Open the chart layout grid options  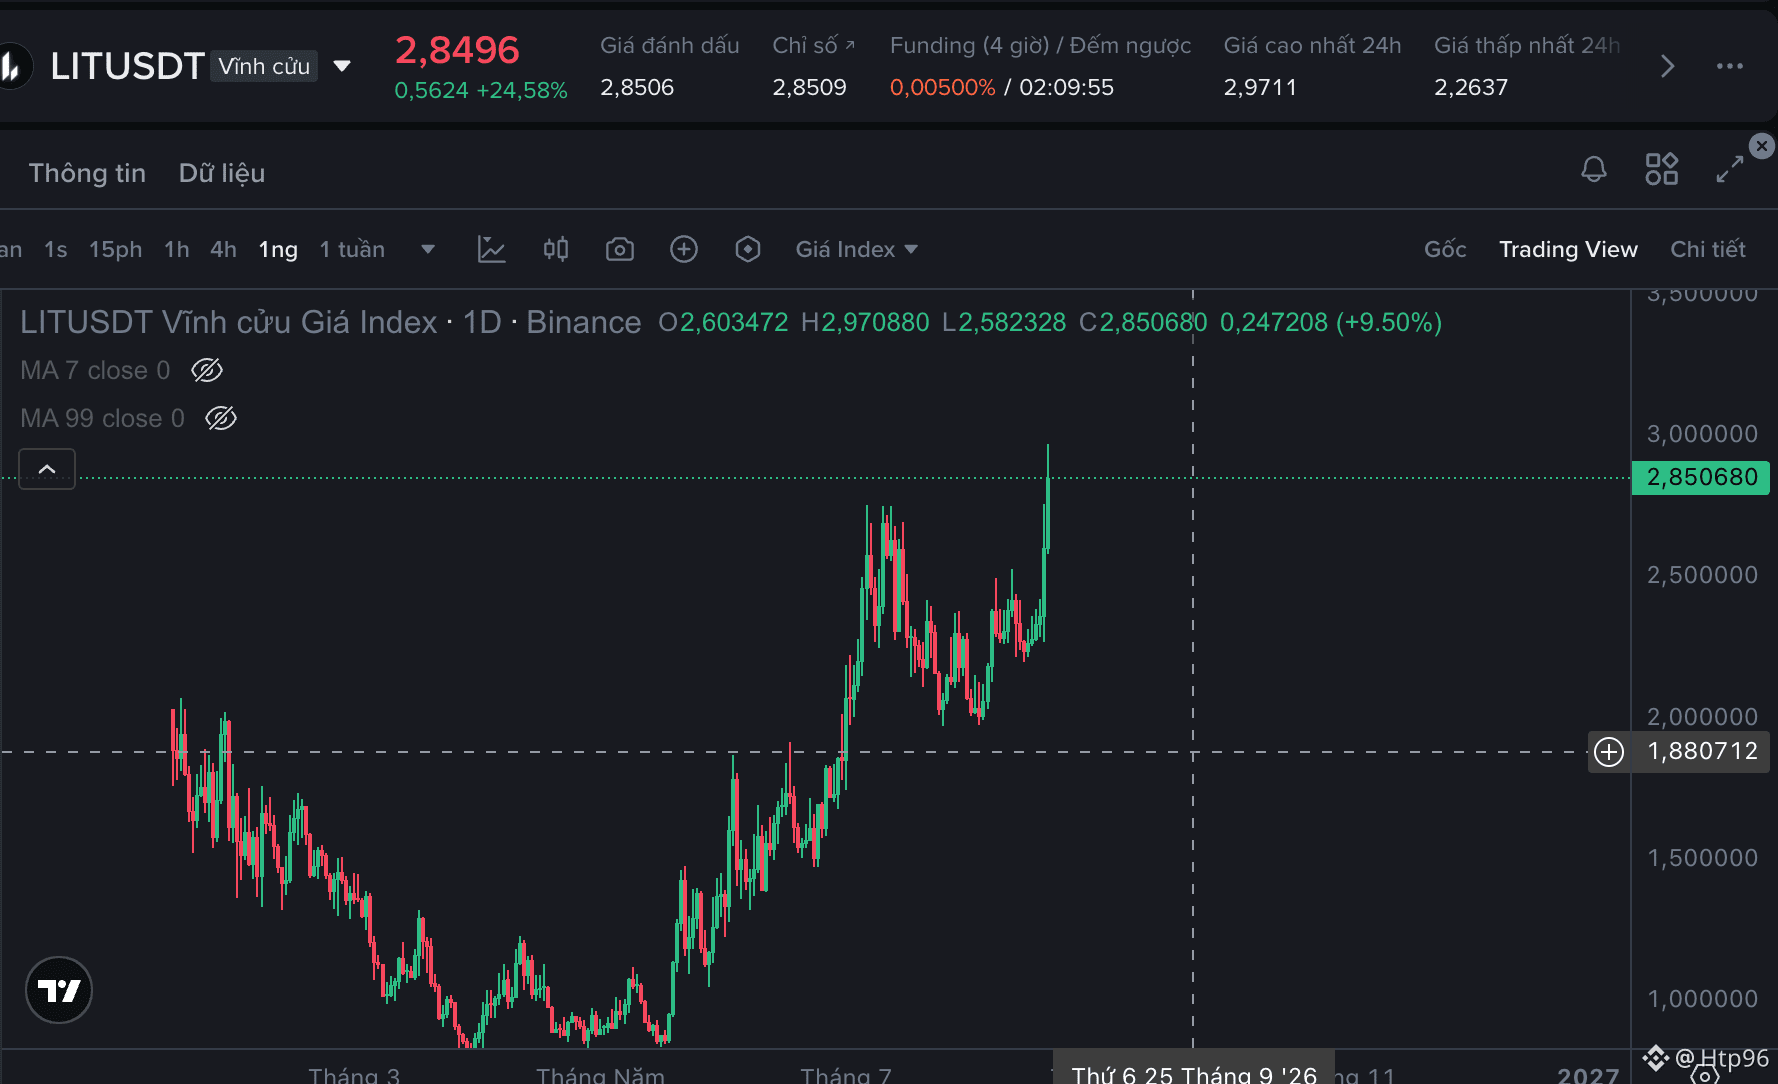click(1662, 169)
